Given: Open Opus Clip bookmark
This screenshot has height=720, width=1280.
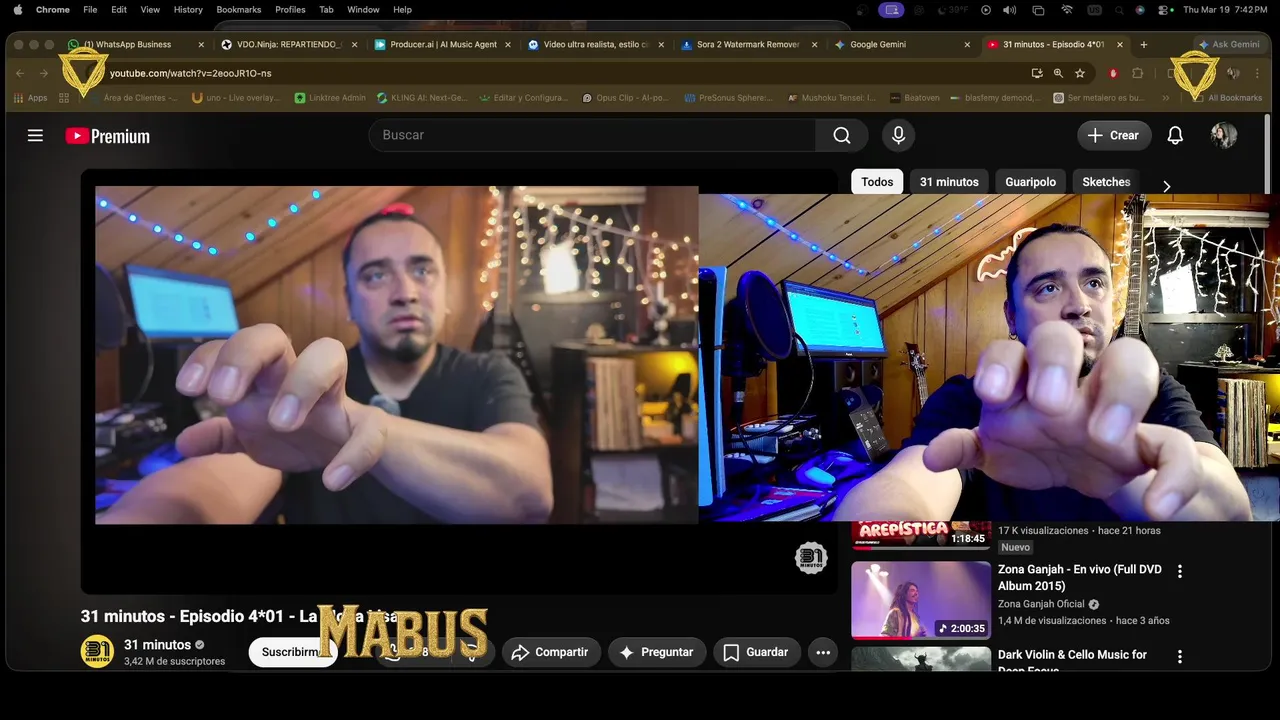Looking at the screenshot, I should [624, 98].
